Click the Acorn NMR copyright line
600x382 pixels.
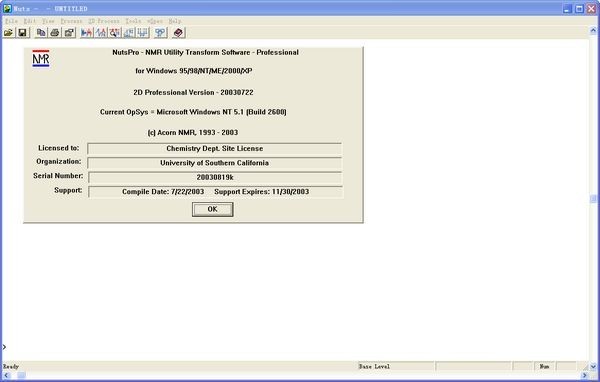click(x=193, y=132)
